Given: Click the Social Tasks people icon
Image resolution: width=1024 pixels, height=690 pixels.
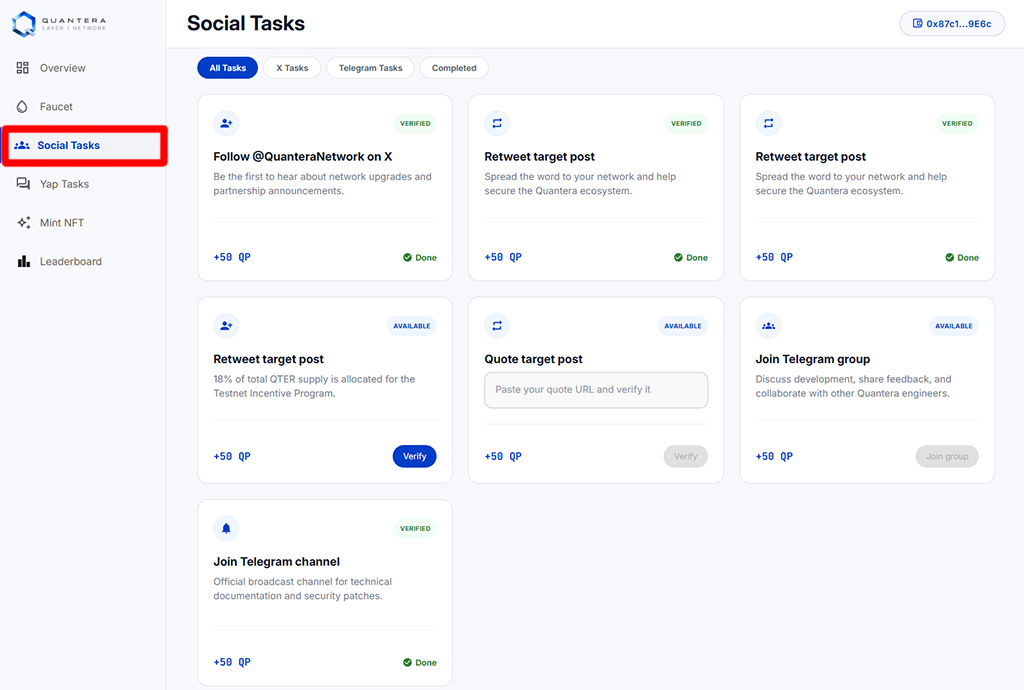Looking at the screenshot, I should [22, 146].
